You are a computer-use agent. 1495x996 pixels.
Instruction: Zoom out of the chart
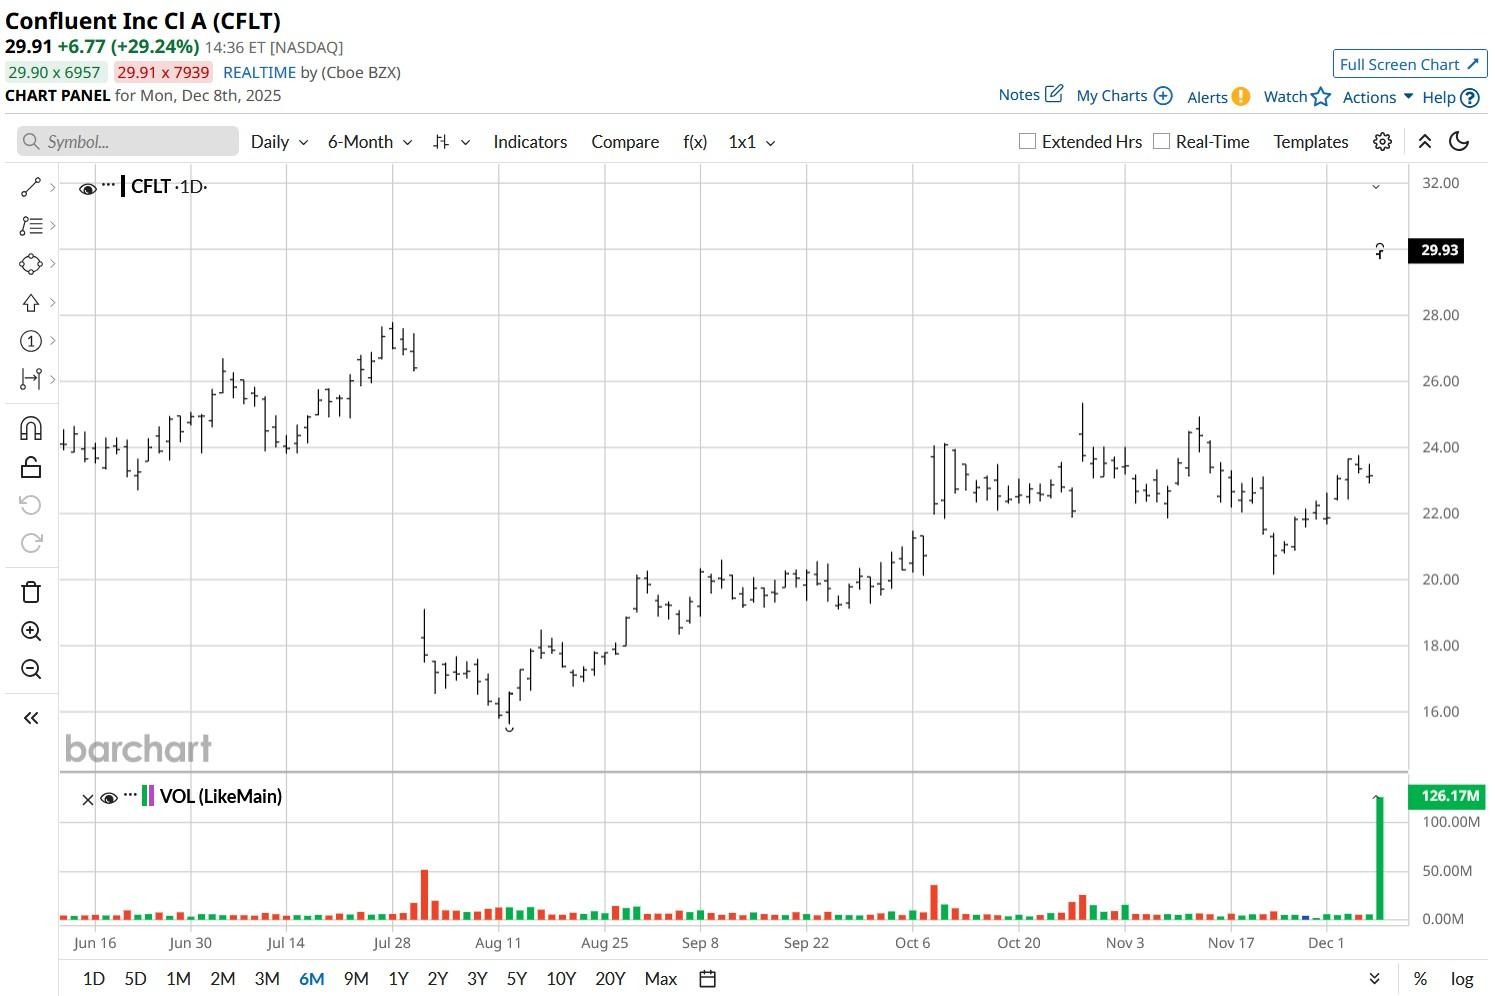(31, 669)
